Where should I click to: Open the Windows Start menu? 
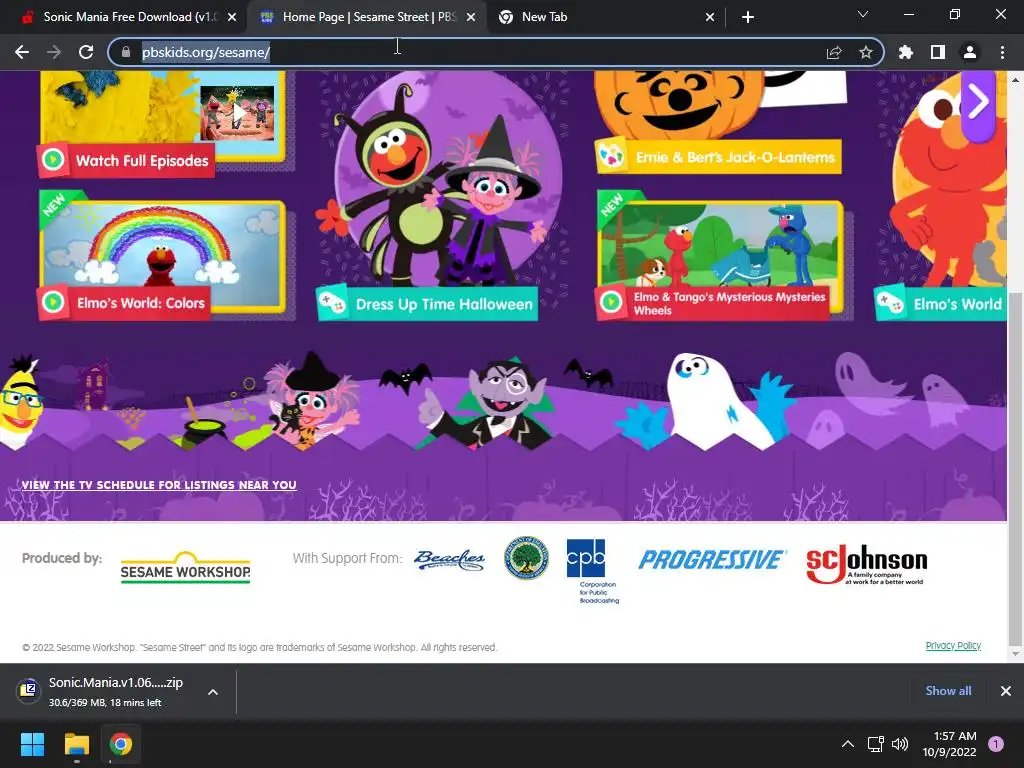tap(32, 744)
